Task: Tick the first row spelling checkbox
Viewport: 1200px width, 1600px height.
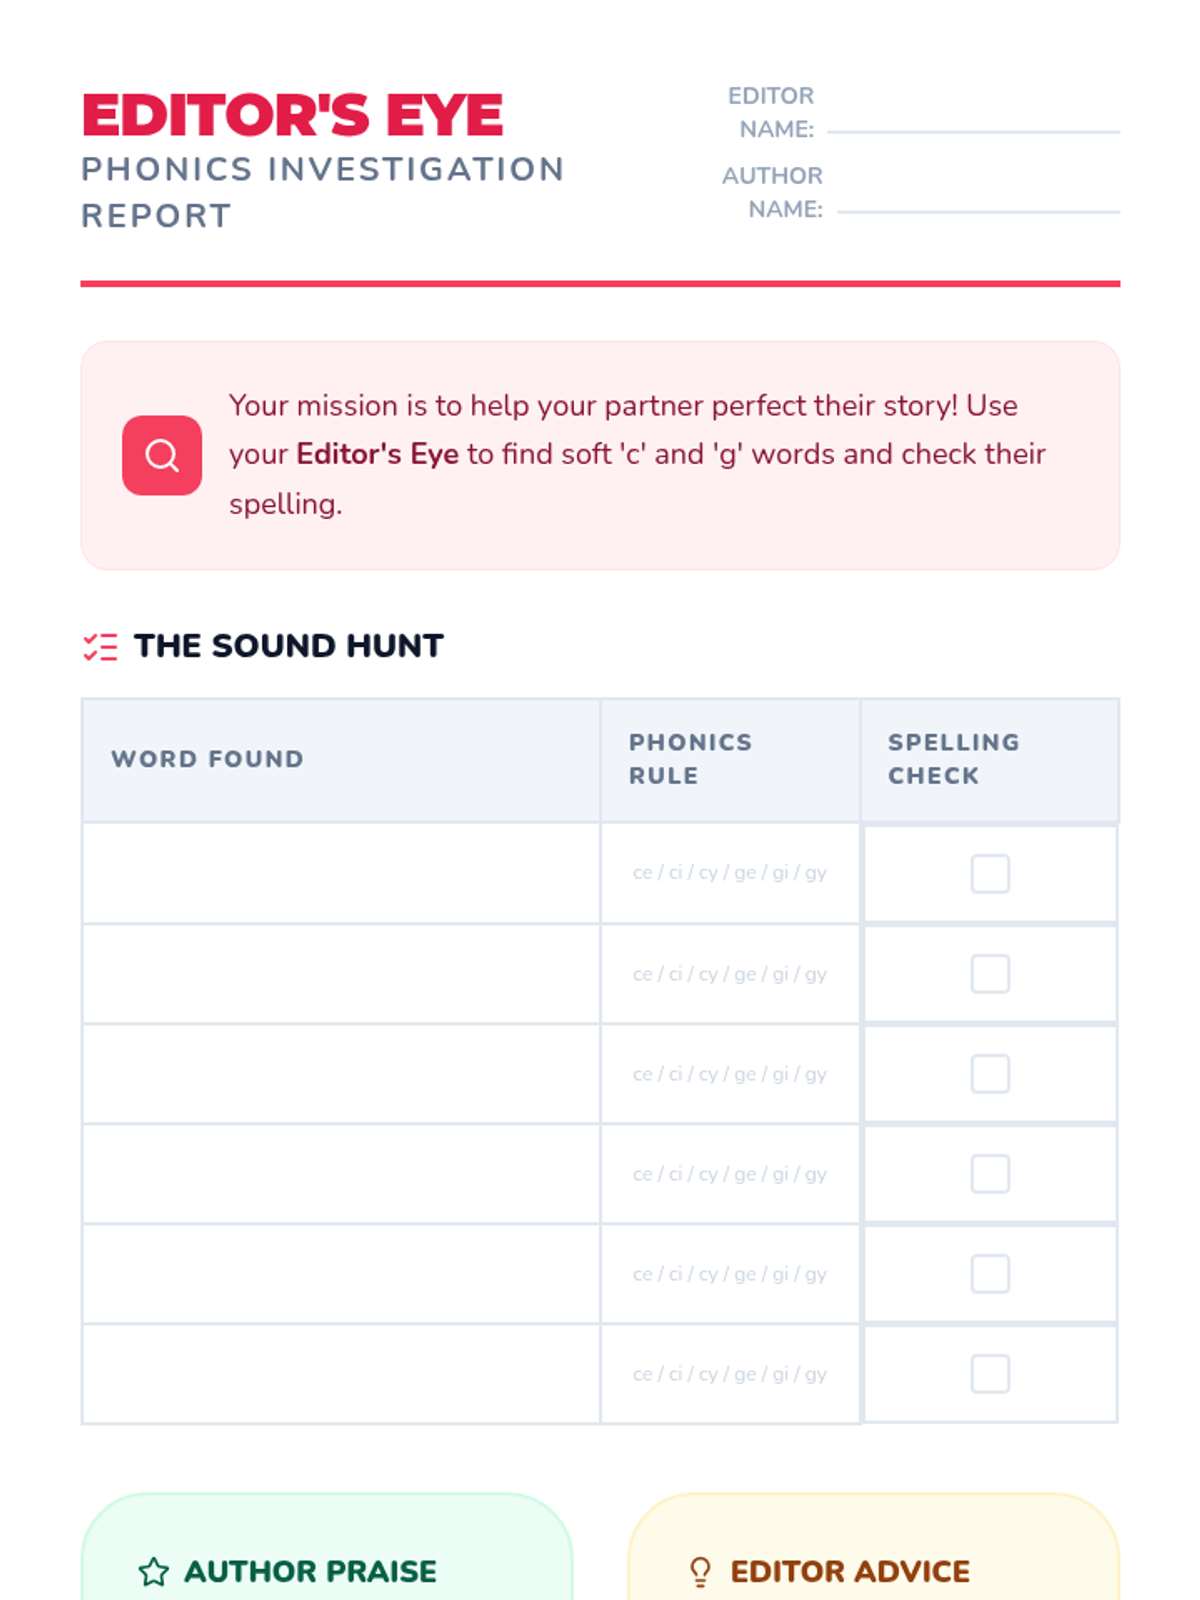Action: (990, 873)
